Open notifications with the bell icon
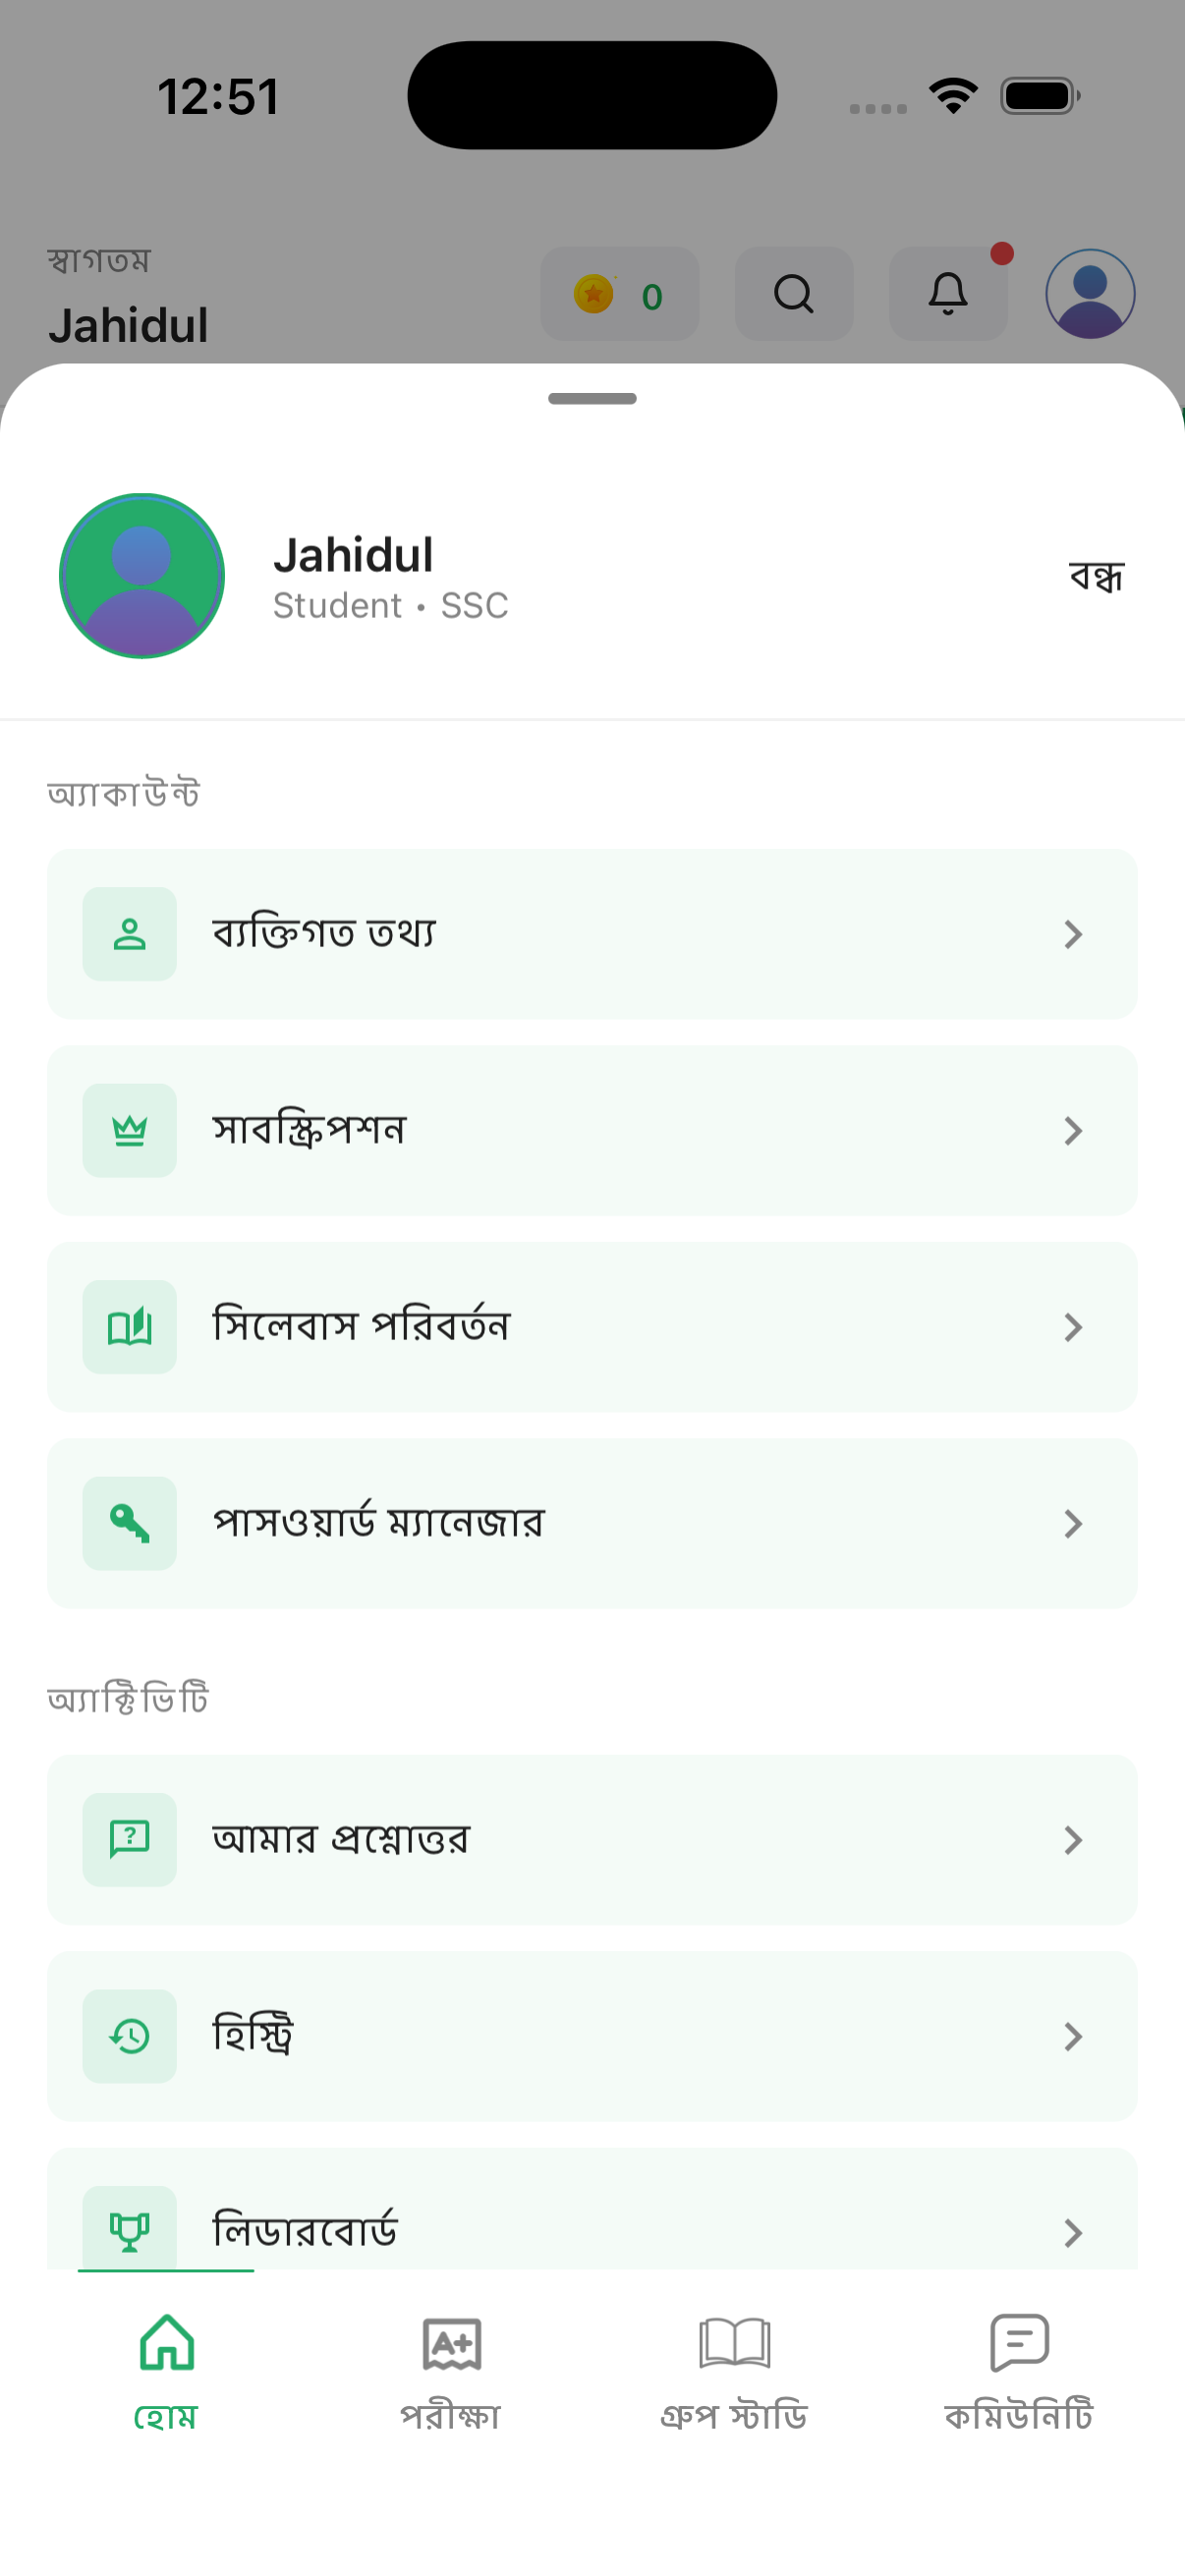The height and width of the screenshot is (2576, 1185). 948,294
